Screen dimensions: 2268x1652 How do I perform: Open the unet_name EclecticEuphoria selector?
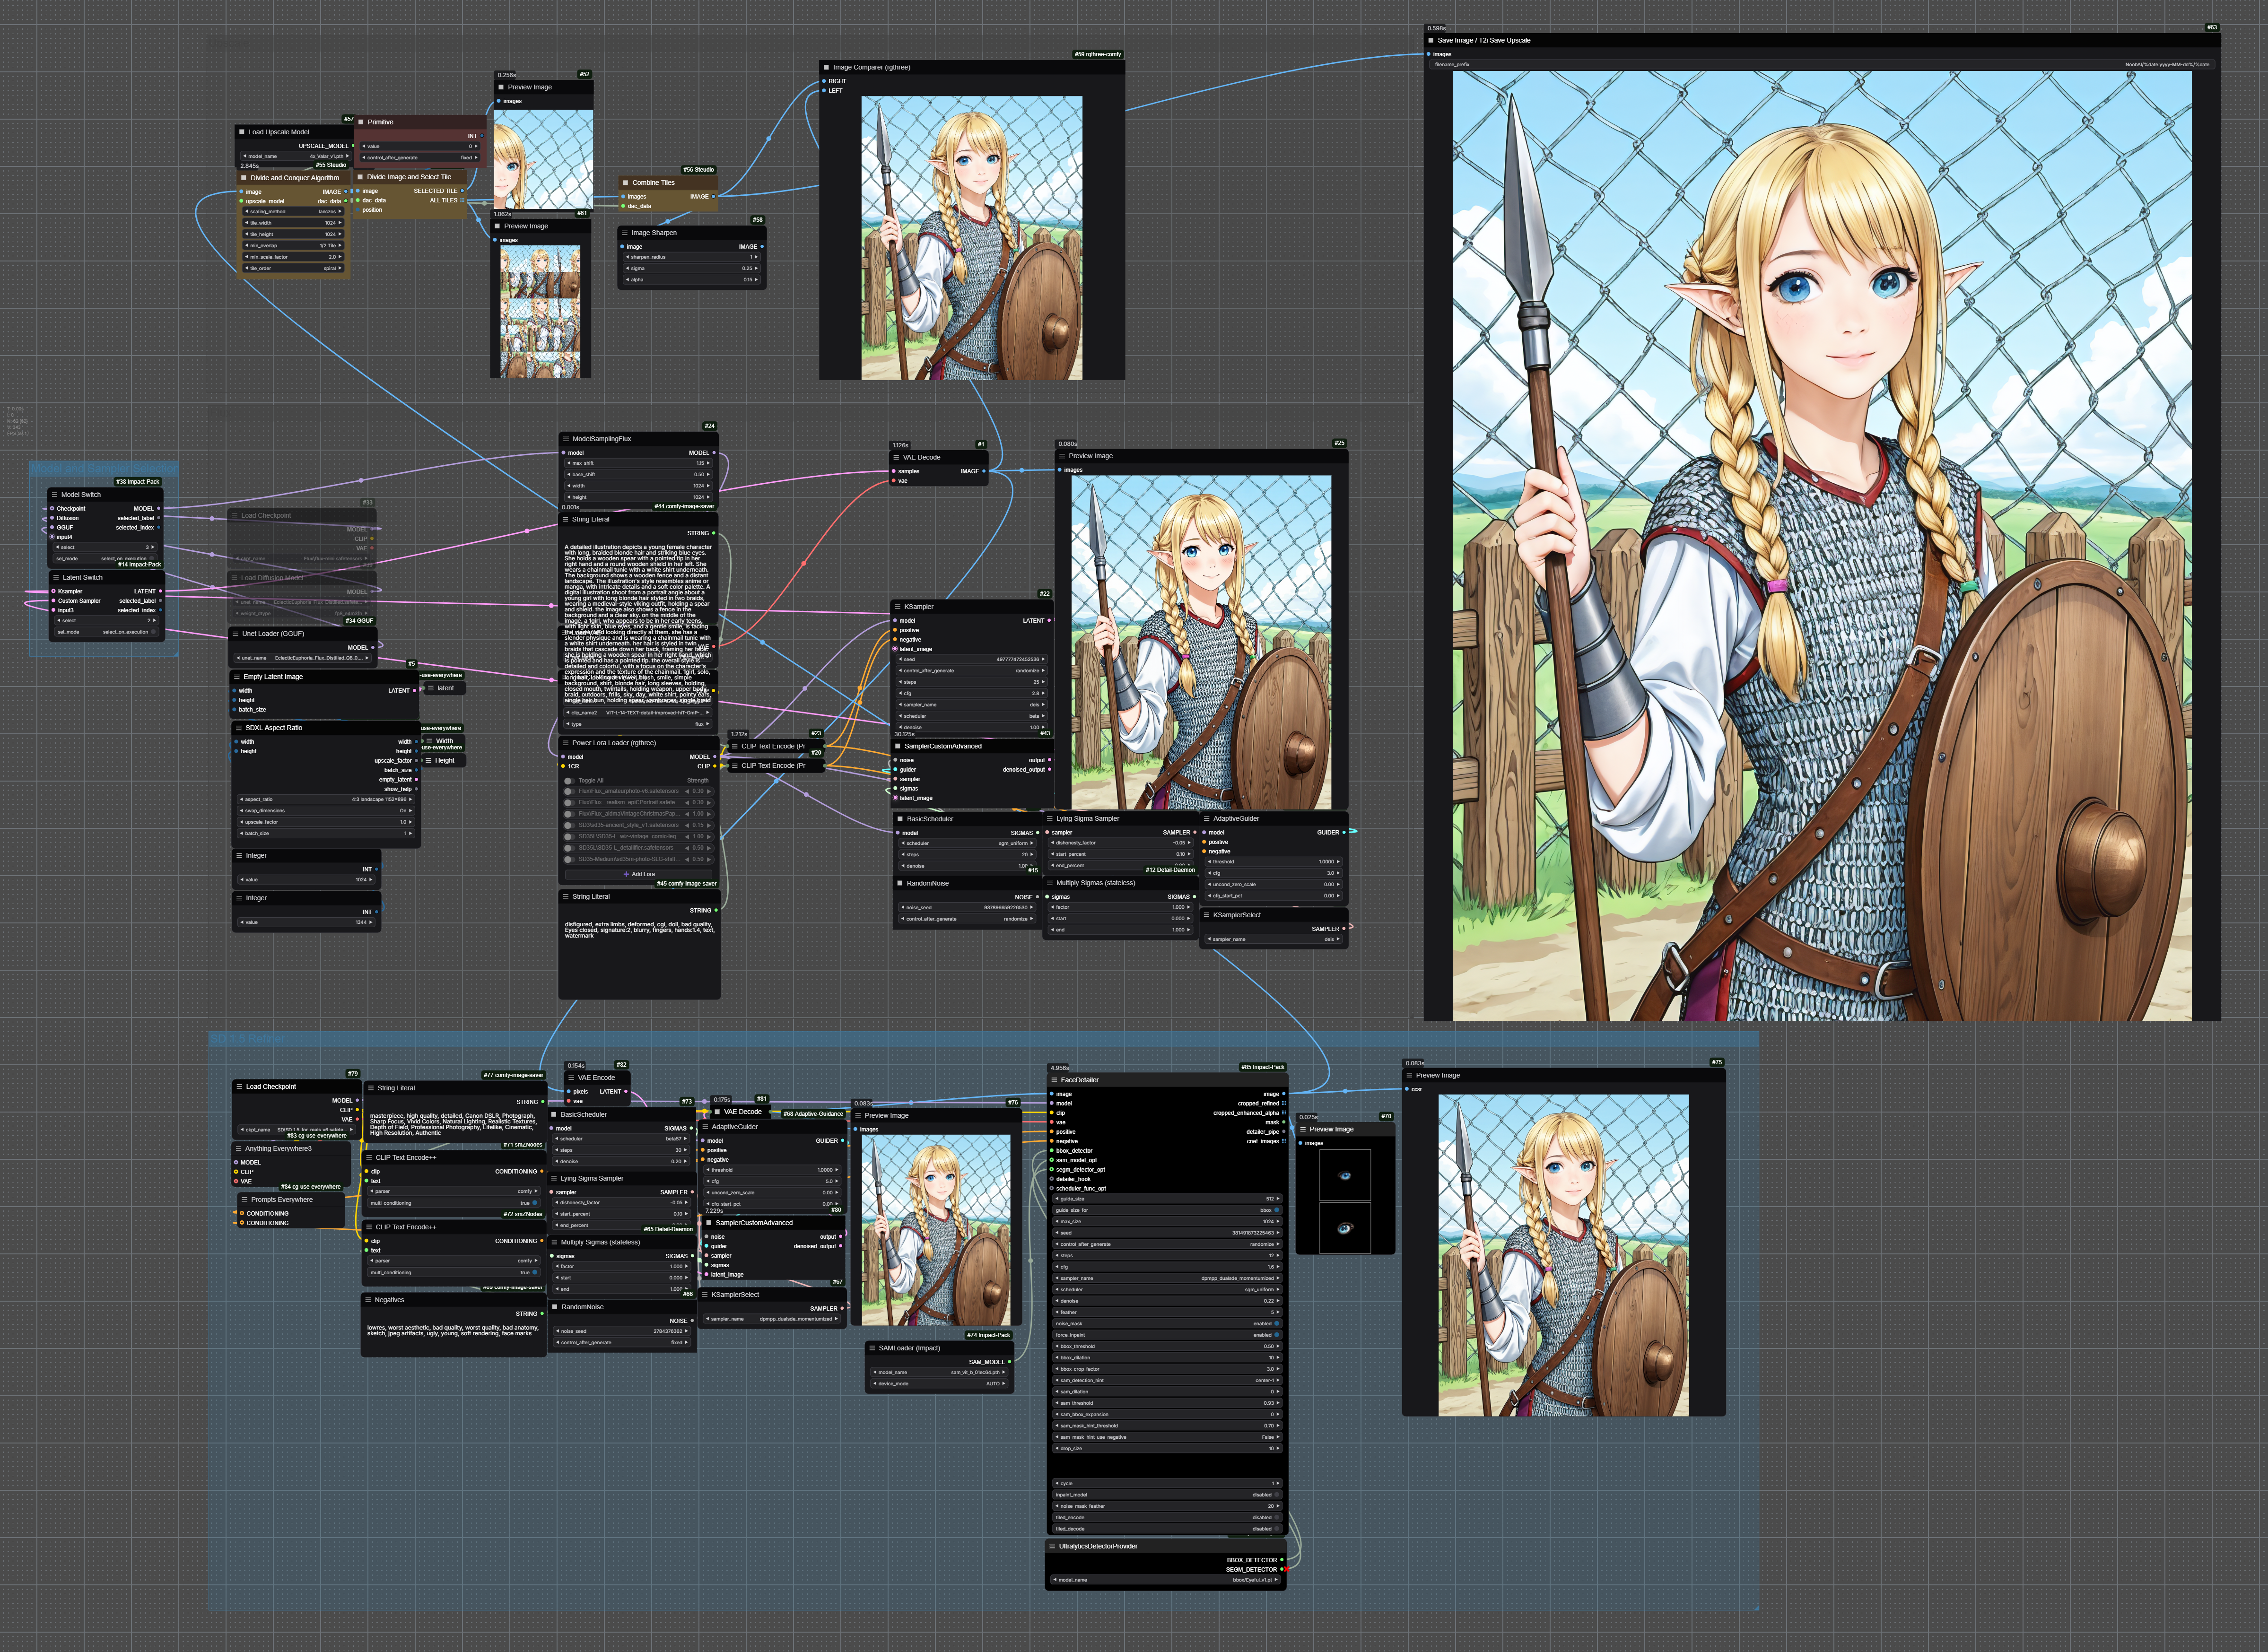point(303,658)
